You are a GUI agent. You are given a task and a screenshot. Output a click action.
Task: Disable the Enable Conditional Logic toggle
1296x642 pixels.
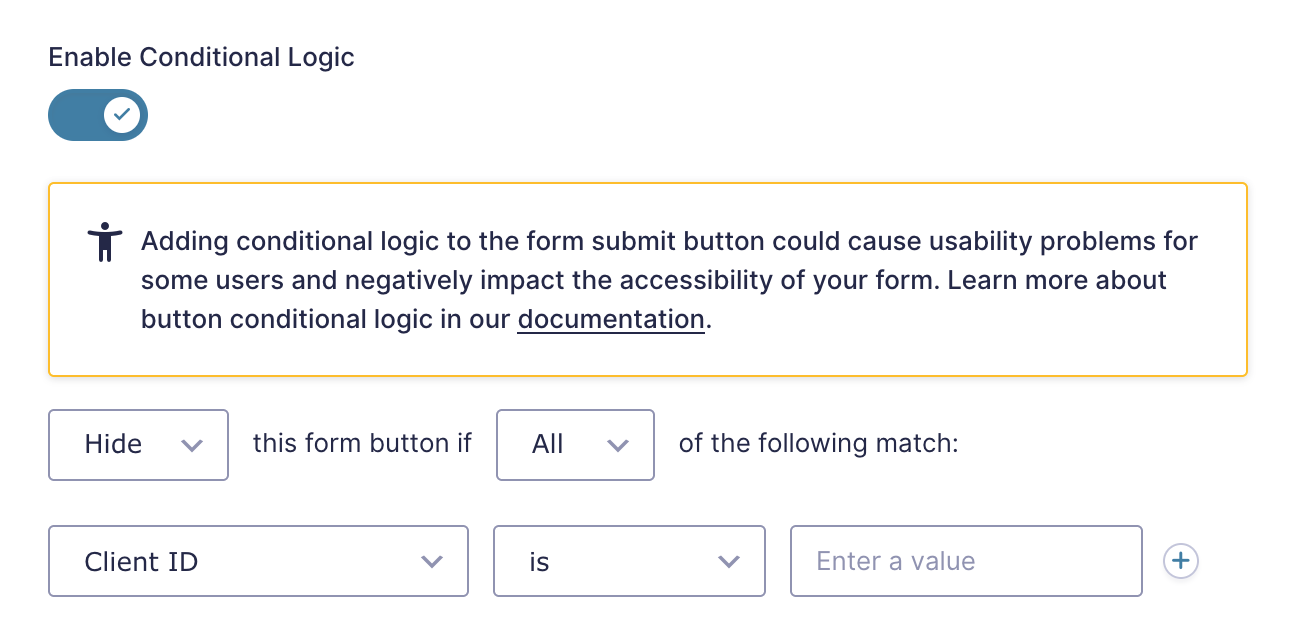point(98,115)
